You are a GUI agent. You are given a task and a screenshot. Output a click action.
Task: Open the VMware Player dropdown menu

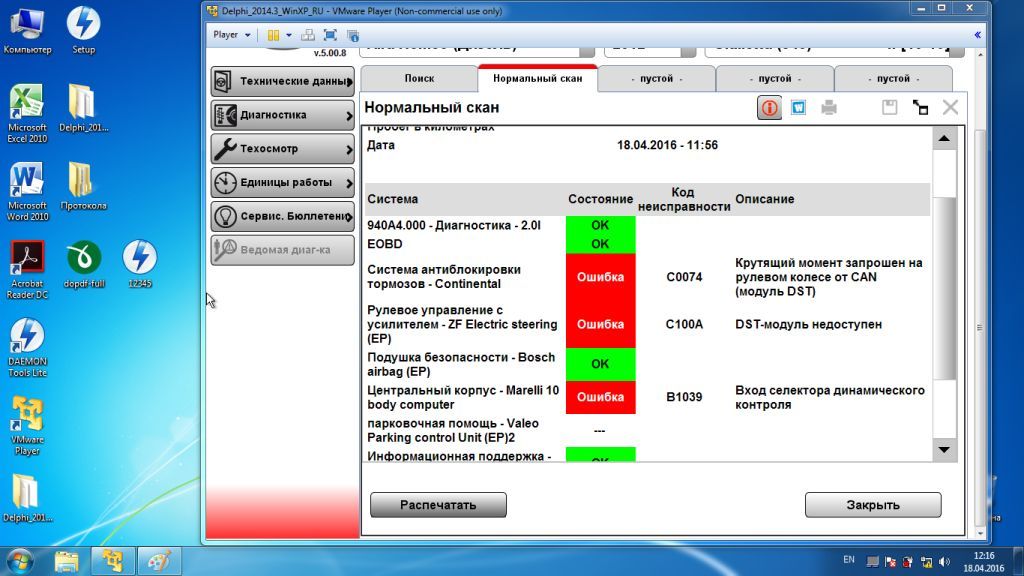point(232,35)
